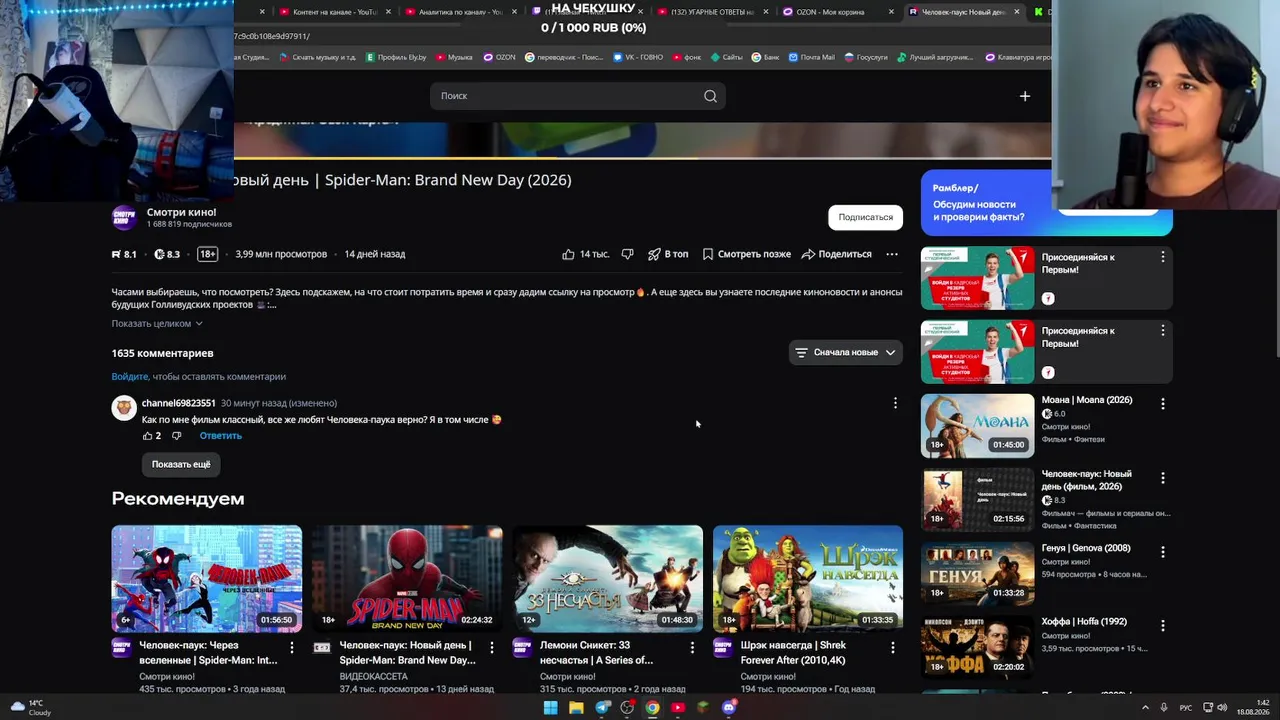
Task: Boost the video with В топ
Action: [668, 254]
